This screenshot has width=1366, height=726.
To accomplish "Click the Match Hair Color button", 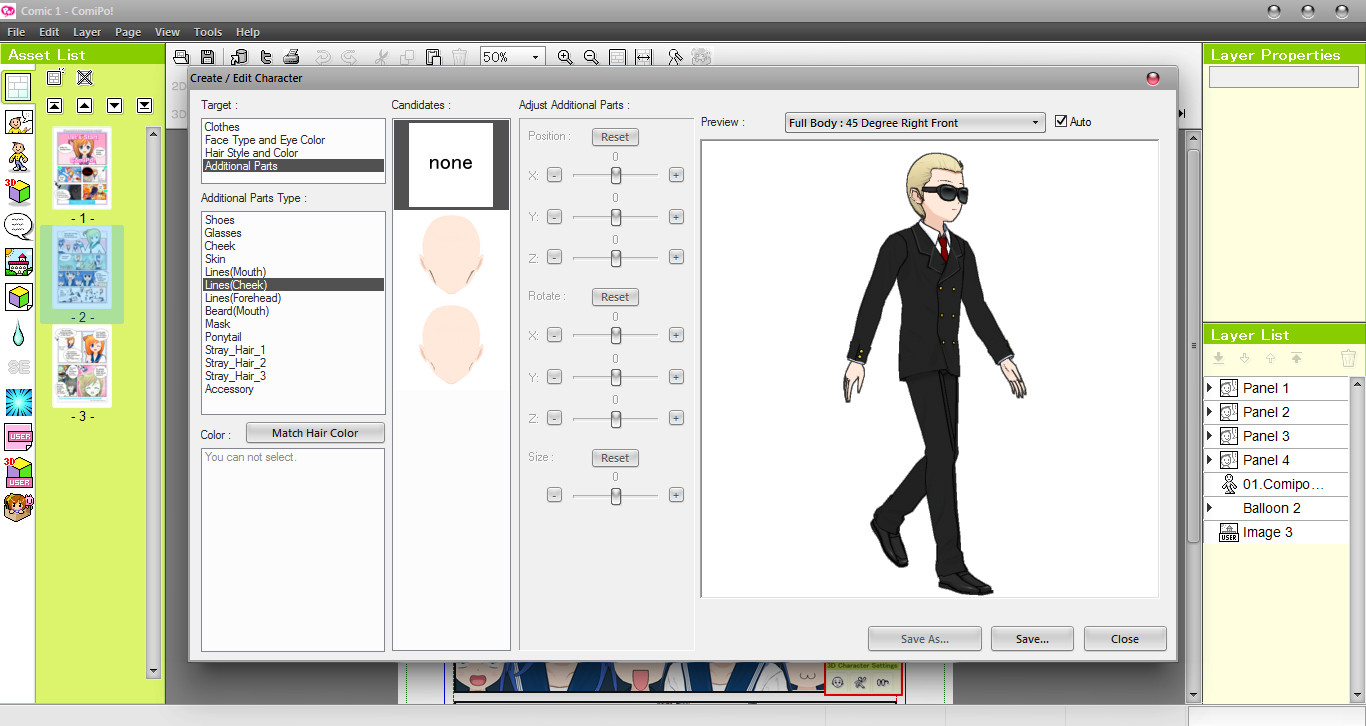I will coord(315,432).
